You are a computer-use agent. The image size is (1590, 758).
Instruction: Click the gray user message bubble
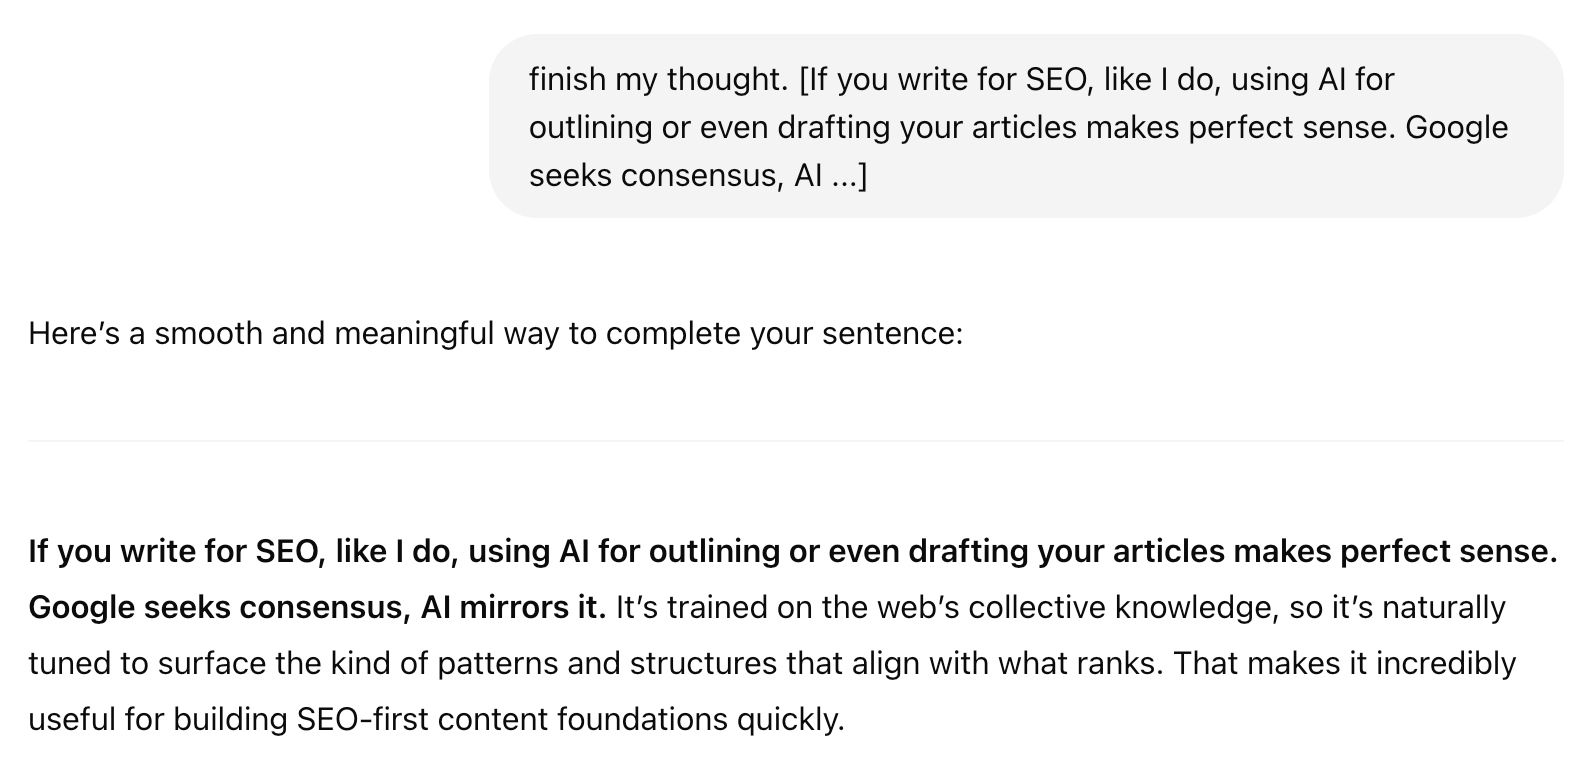tap(1025, 126)
